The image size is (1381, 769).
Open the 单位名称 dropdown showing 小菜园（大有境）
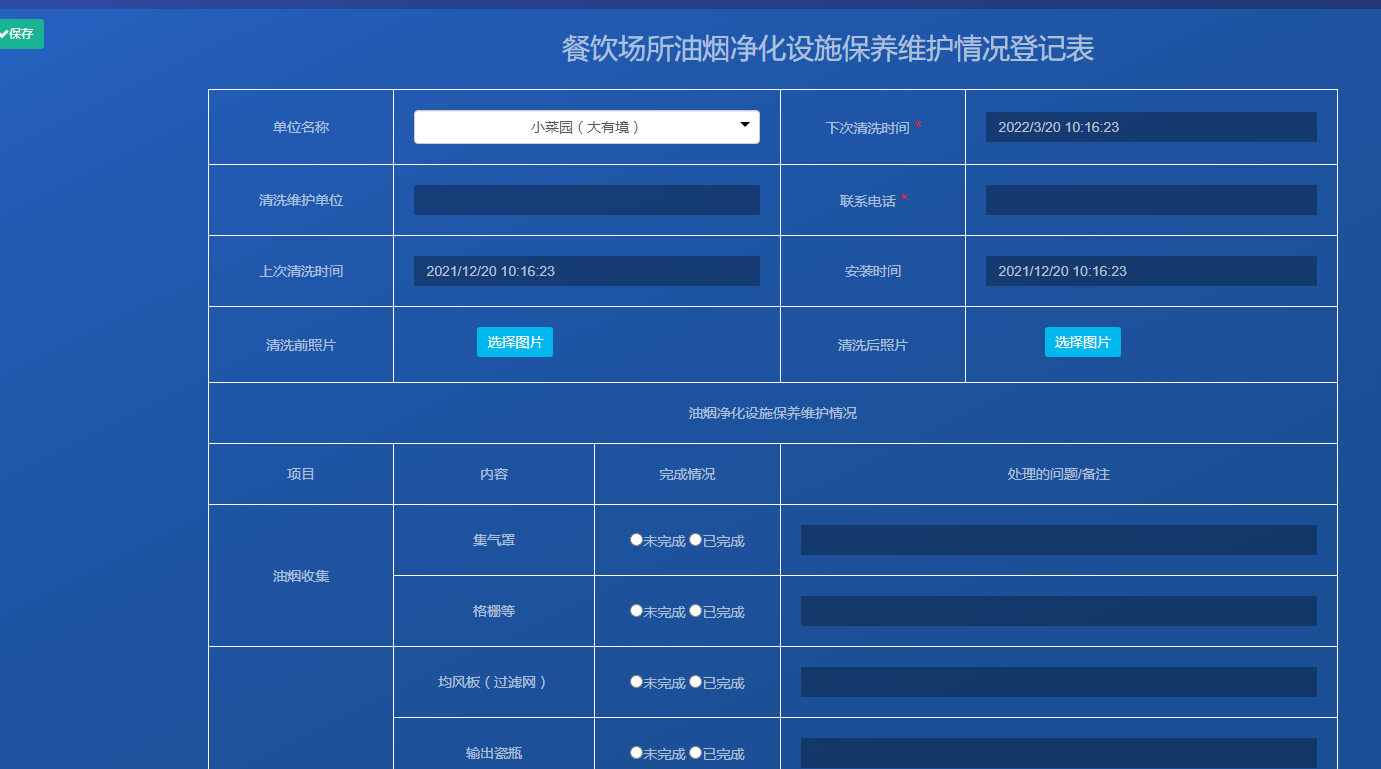(x=587, y=127)
